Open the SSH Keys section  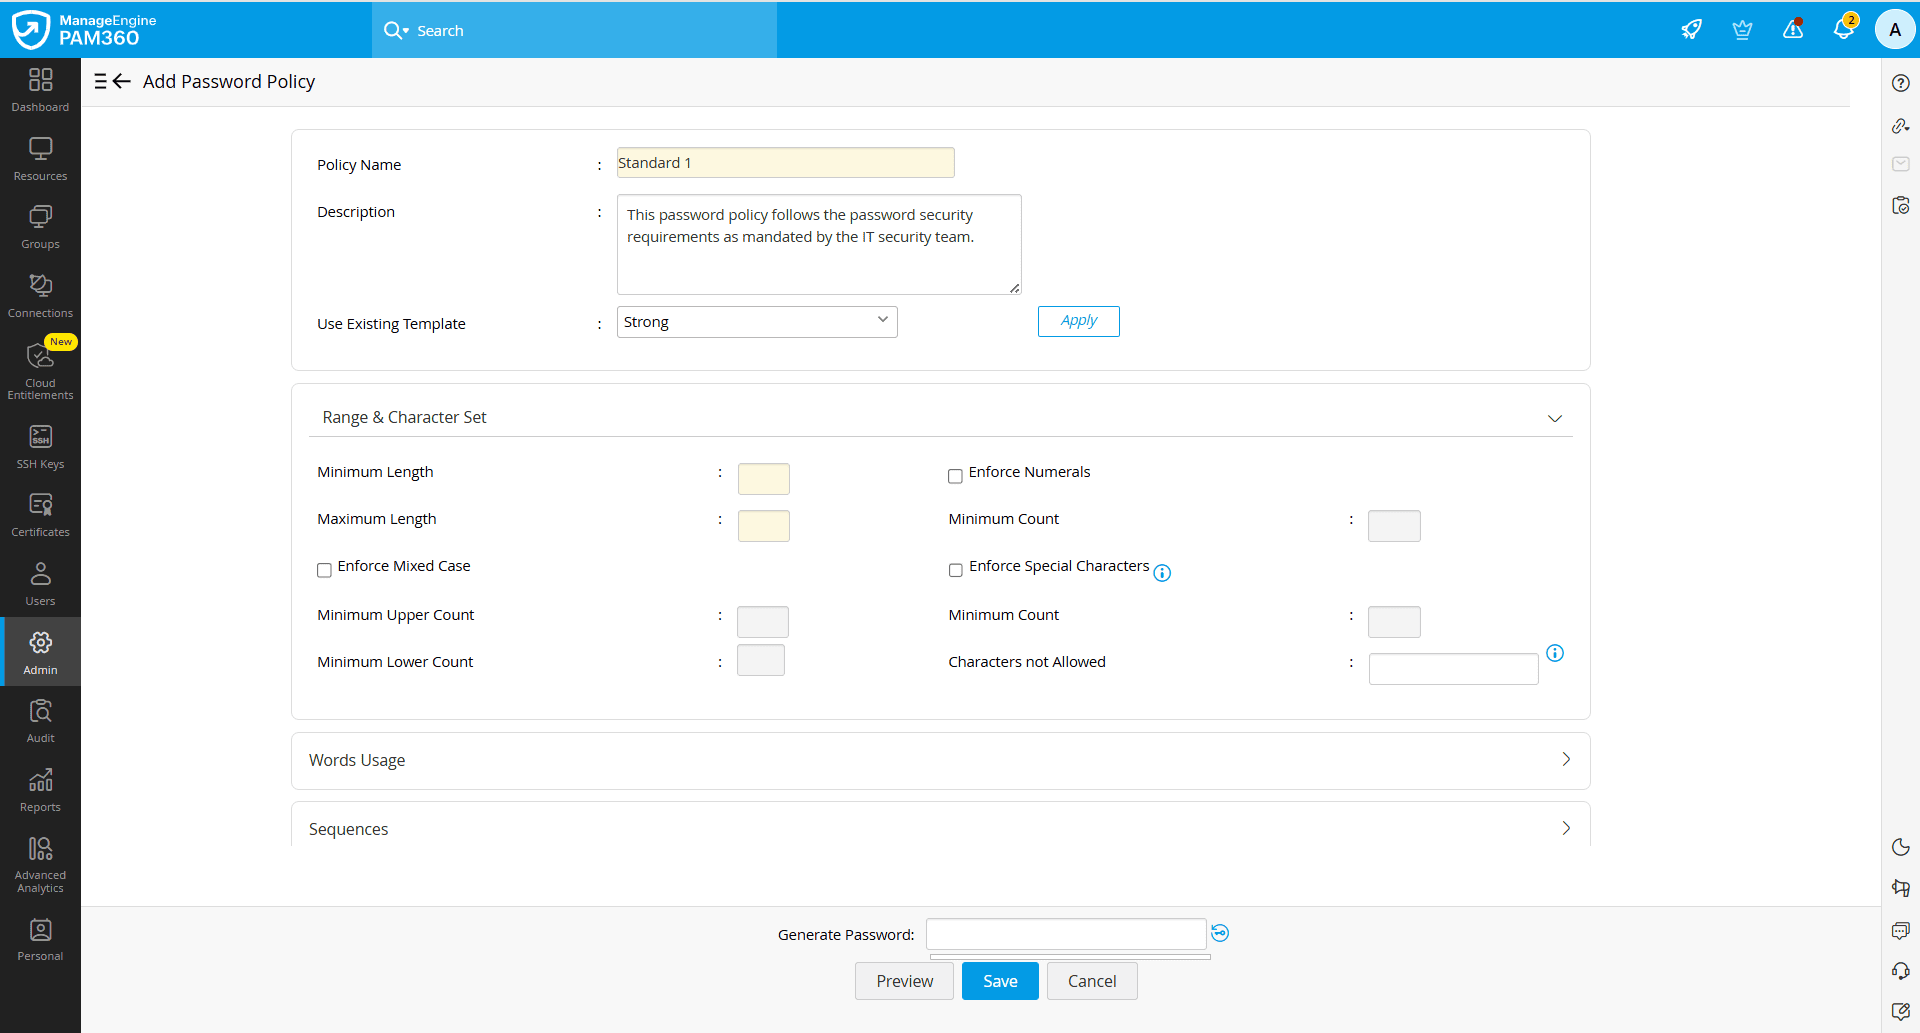tap(40, 444)
